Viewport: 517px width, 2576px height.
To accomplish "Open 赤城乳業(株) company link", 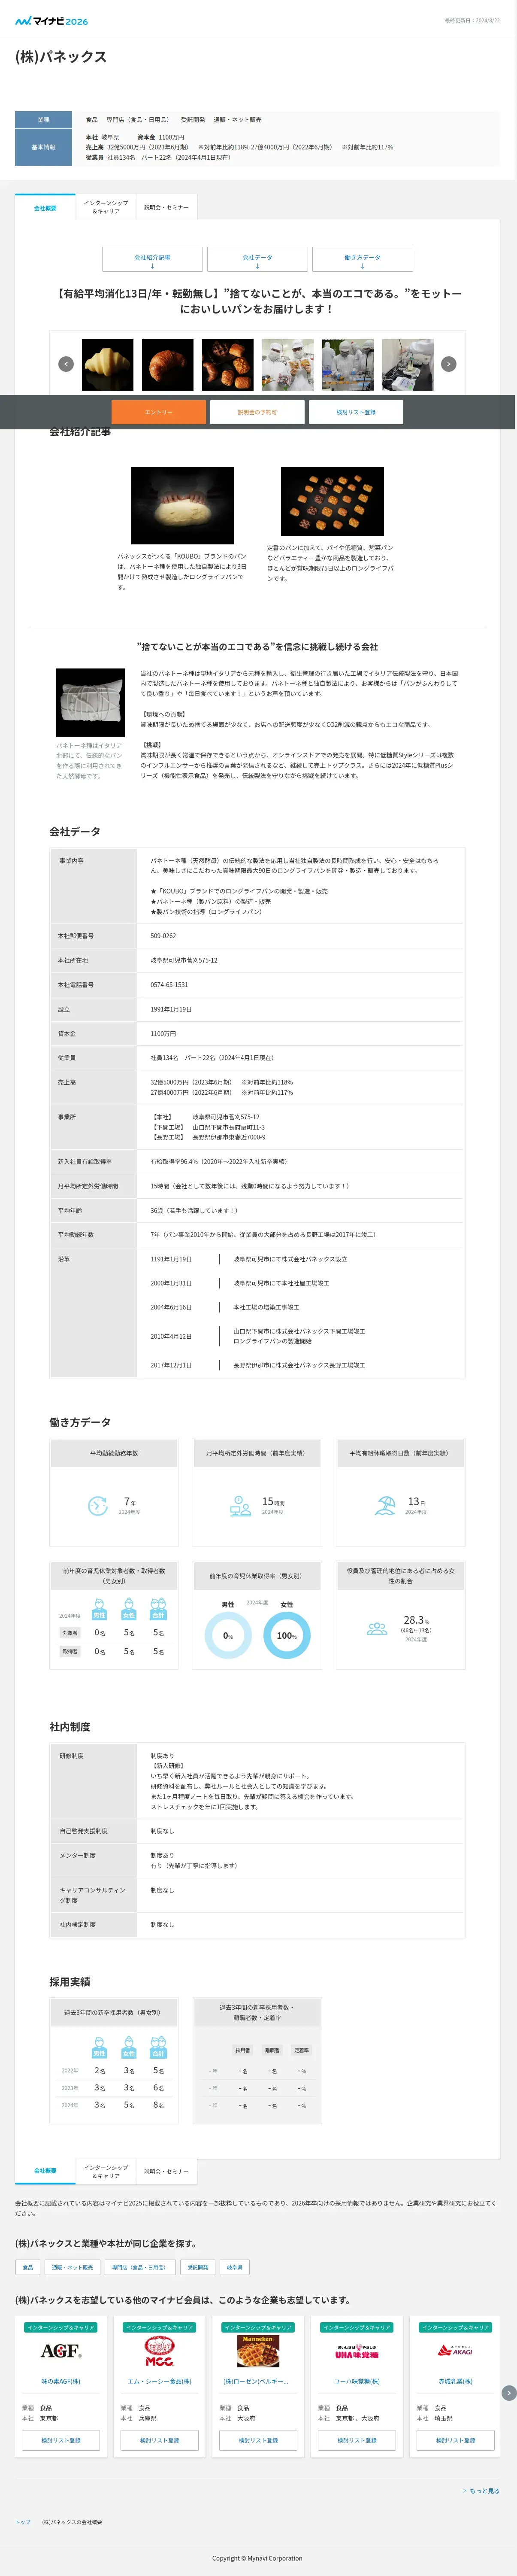I will [x=455, y=2381].
